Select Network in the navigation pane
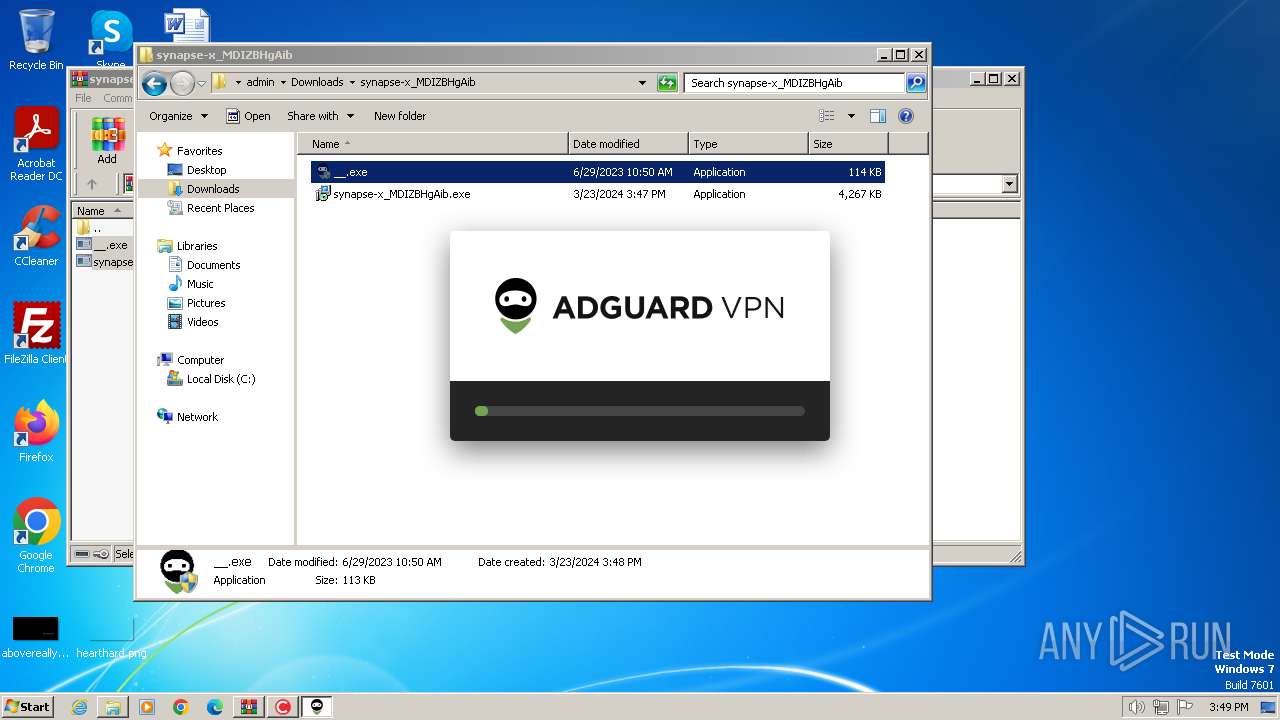1280x720 pixels. click(x=197, y=417)
